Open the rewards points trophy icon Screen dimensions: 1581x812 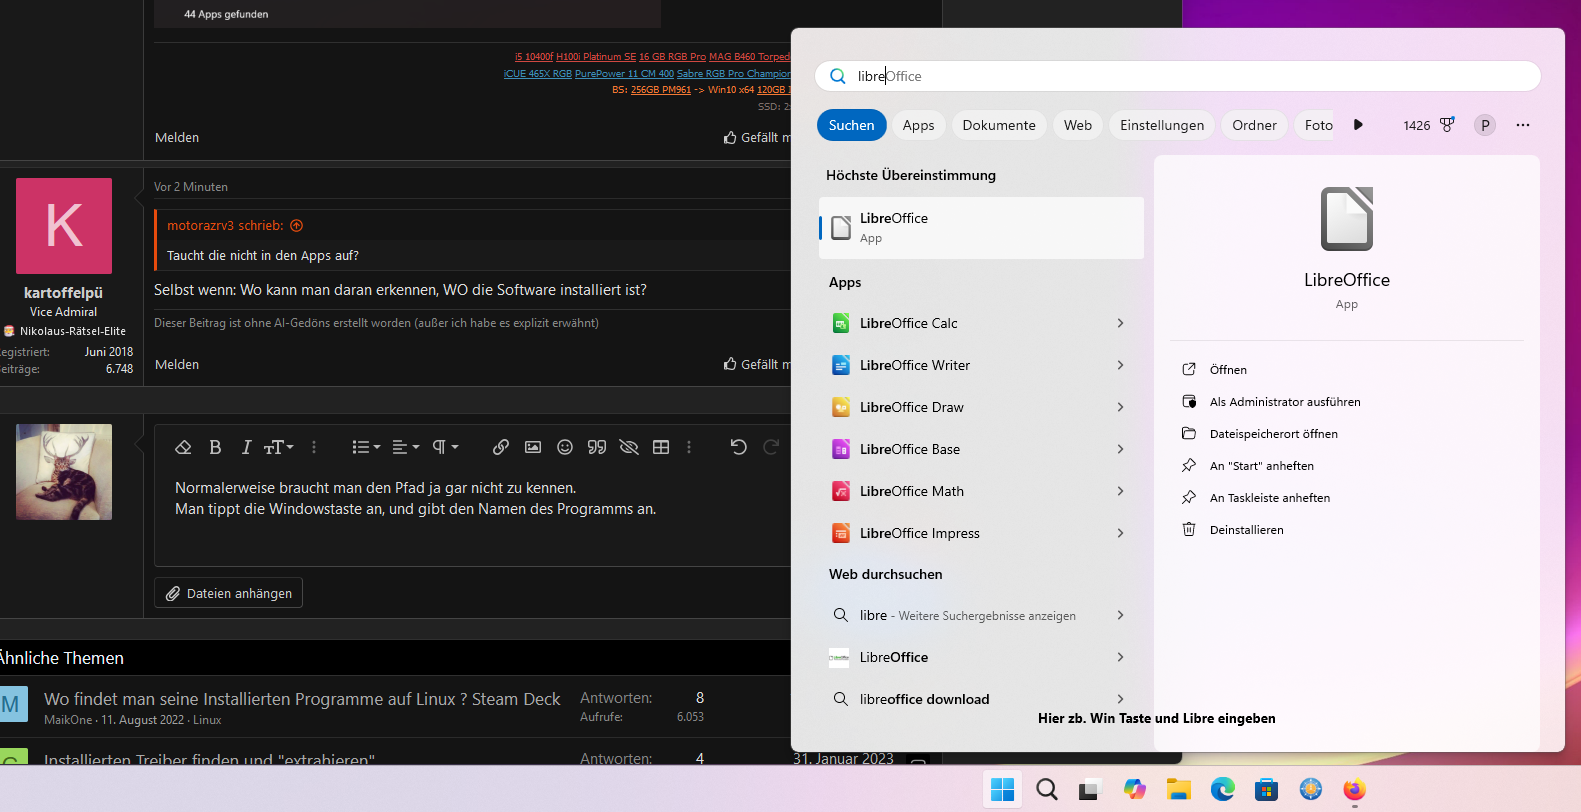[1447, 125]
